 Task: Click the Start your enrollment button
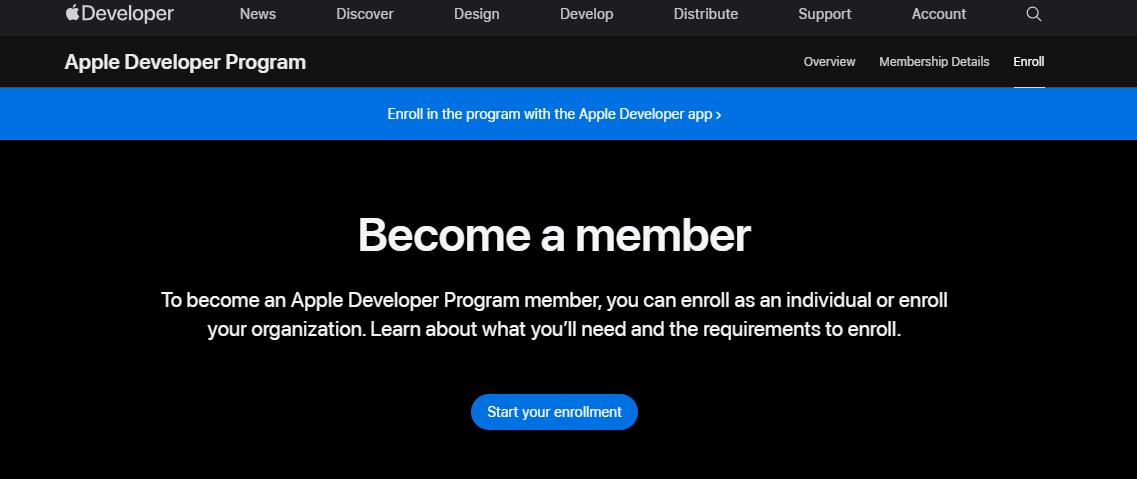[x=554, y=412]
